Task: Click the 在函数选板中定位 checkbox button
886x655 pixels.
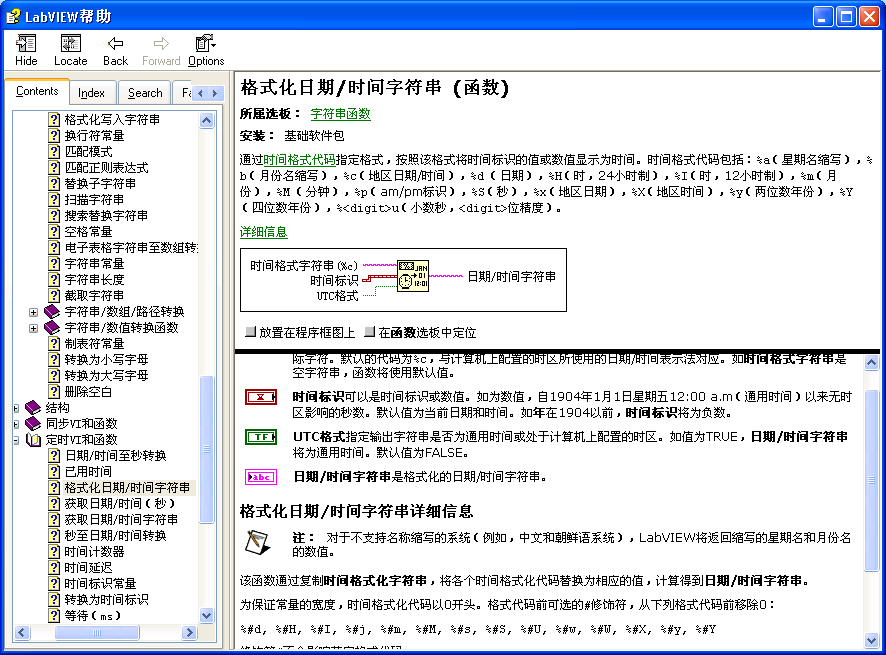Action: [x=370, y=332]
